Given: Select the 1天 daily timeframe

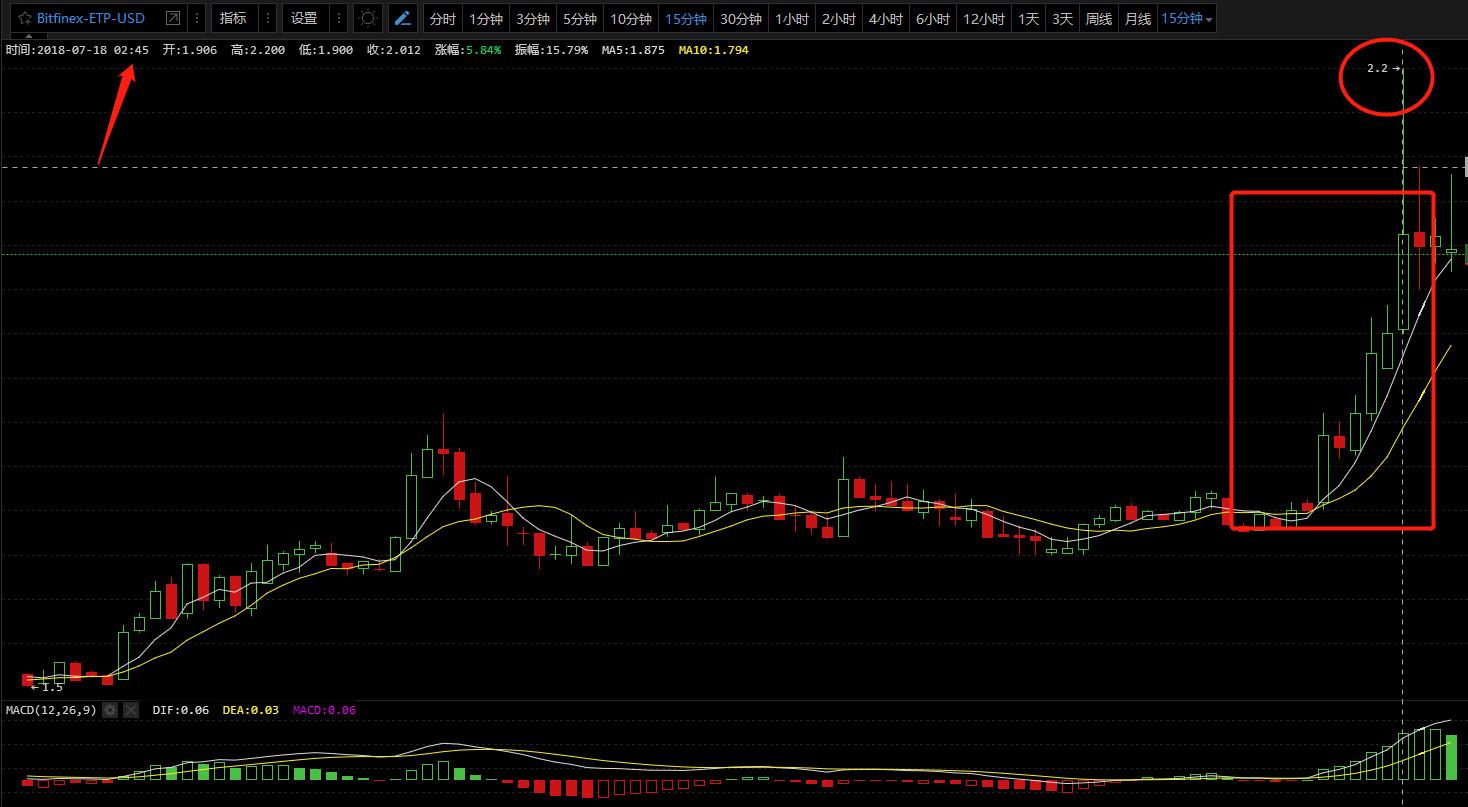Looking at the screenshot, I should (x=1027, y=19).
